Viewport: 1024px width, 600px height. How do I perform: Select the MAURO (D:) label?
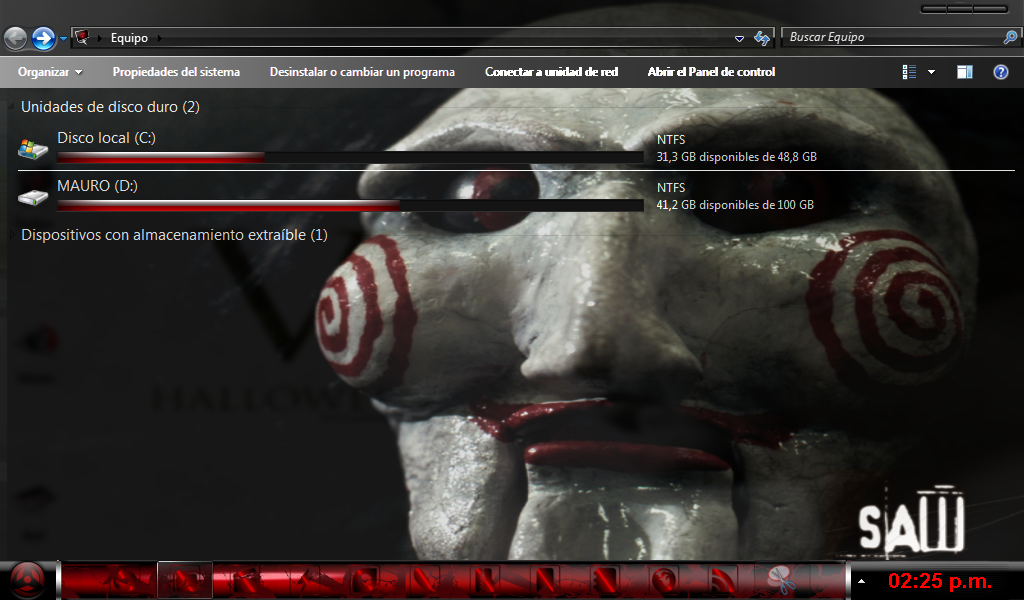(97, 186)
